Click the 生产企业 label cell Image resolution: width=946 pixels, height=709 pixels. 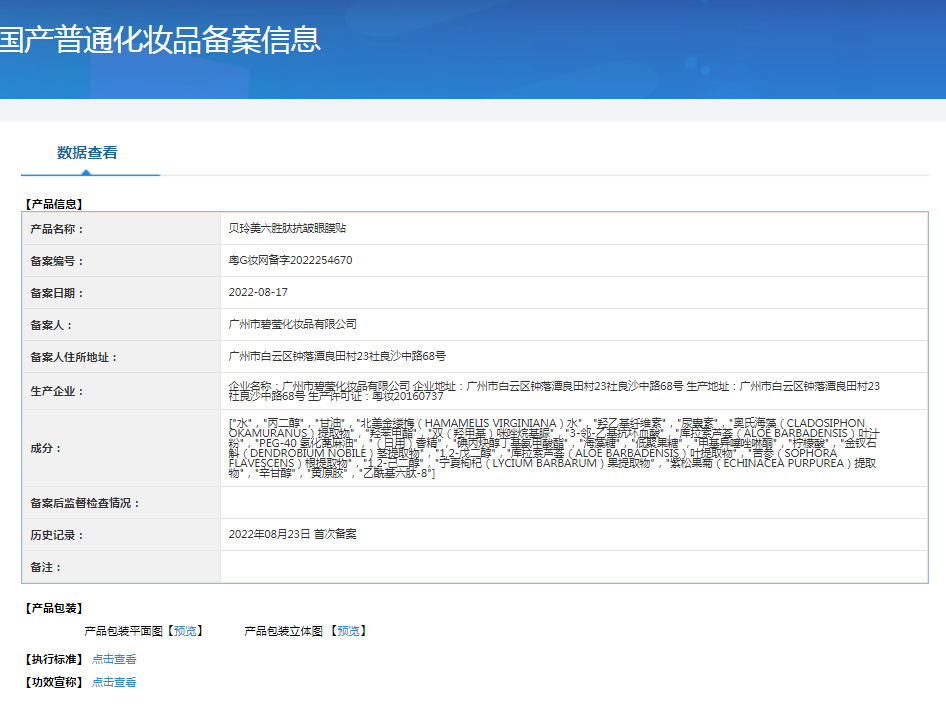point(121,391)
